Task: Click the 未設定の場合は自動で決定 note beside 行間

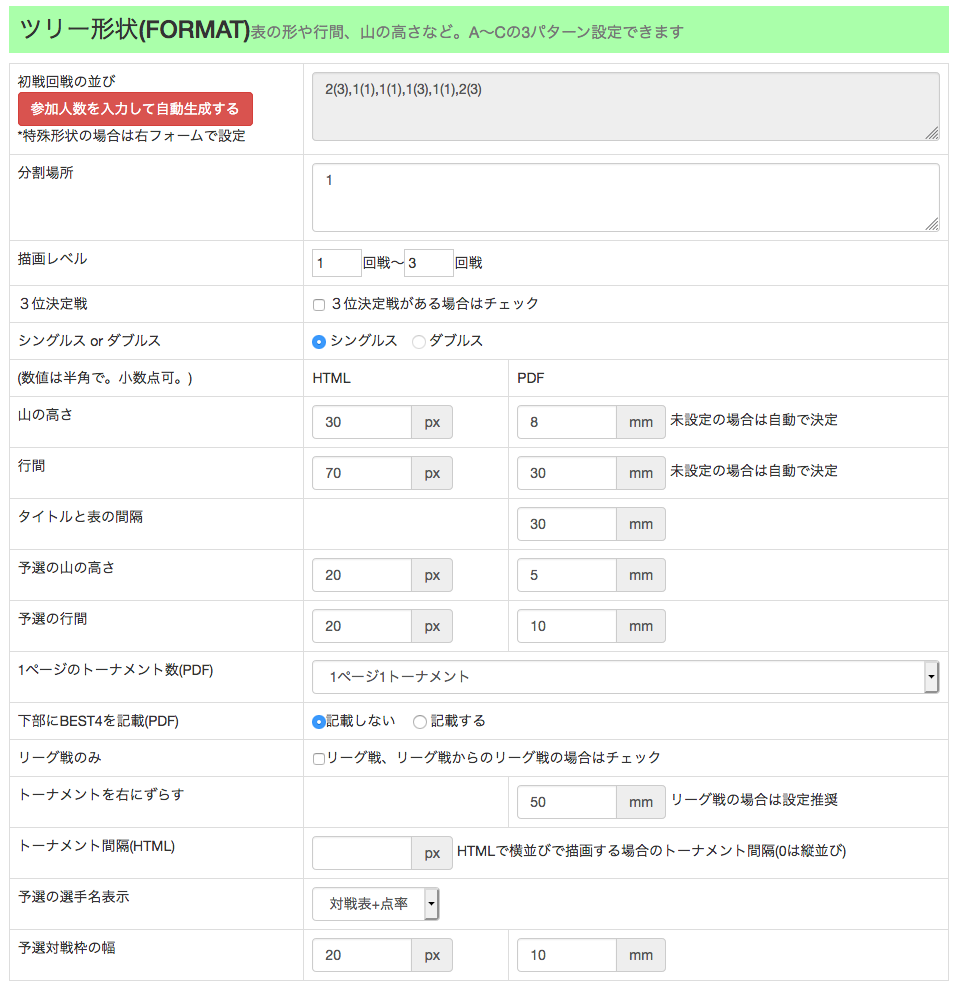Action: (x=754, y=471)
